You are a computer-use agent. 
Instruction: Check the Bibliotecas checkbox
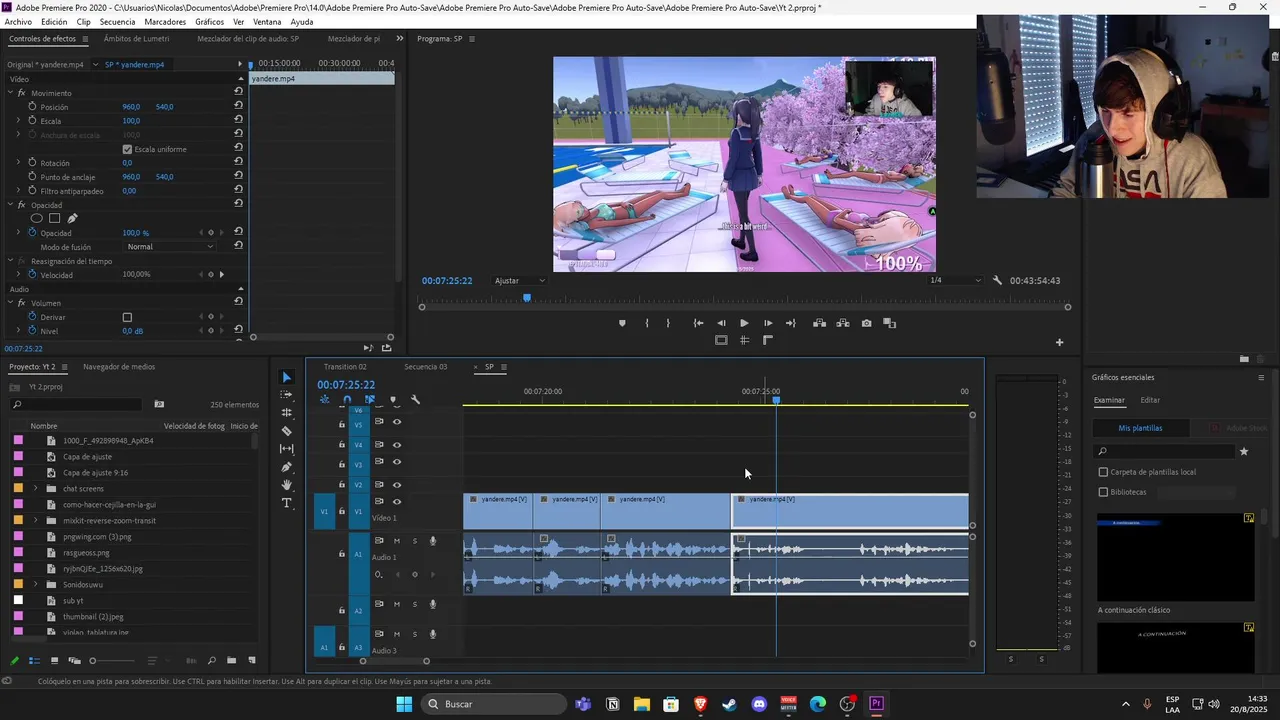1103,492
